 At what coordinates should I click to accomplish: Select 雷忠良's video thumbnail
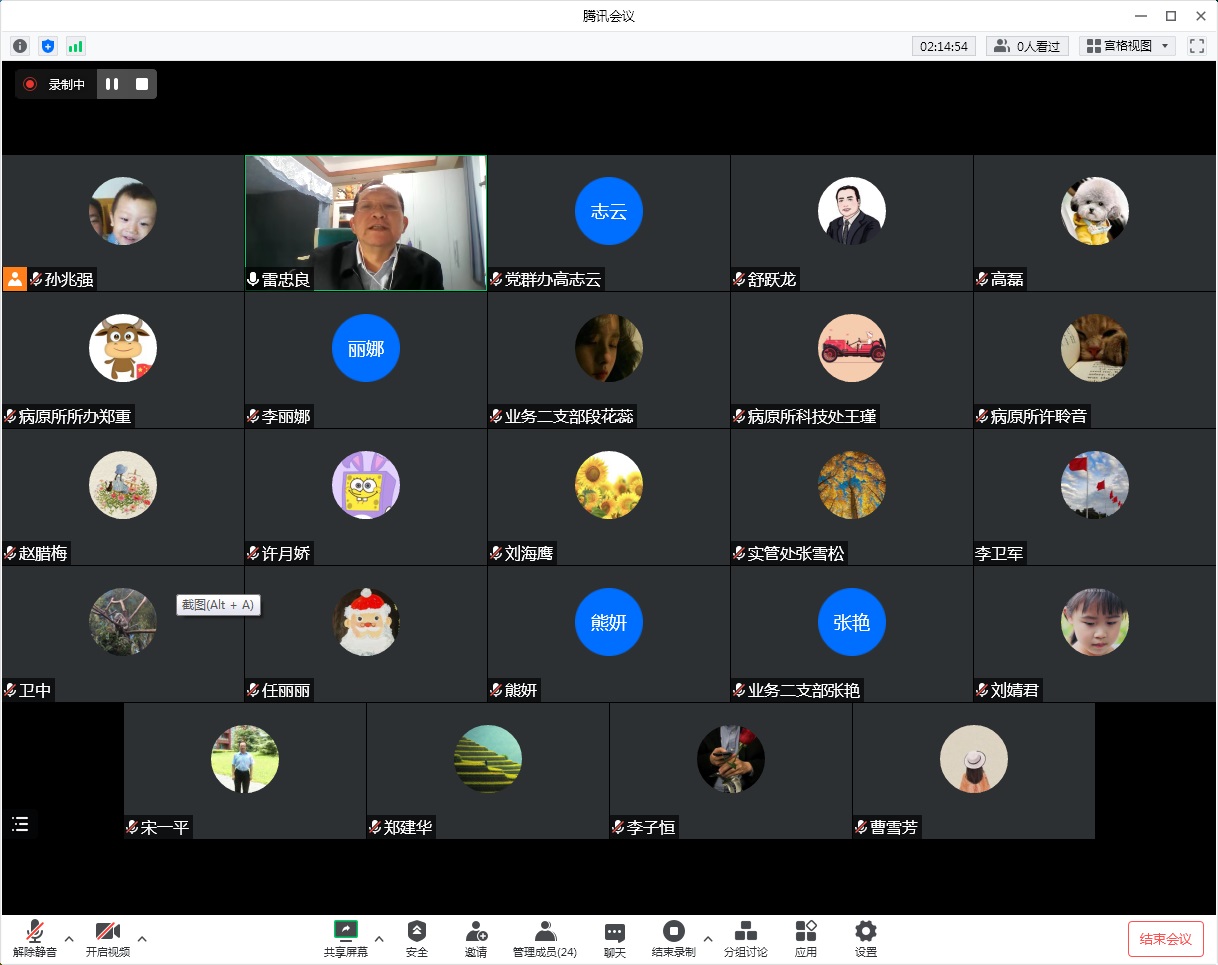pos(366,223)
